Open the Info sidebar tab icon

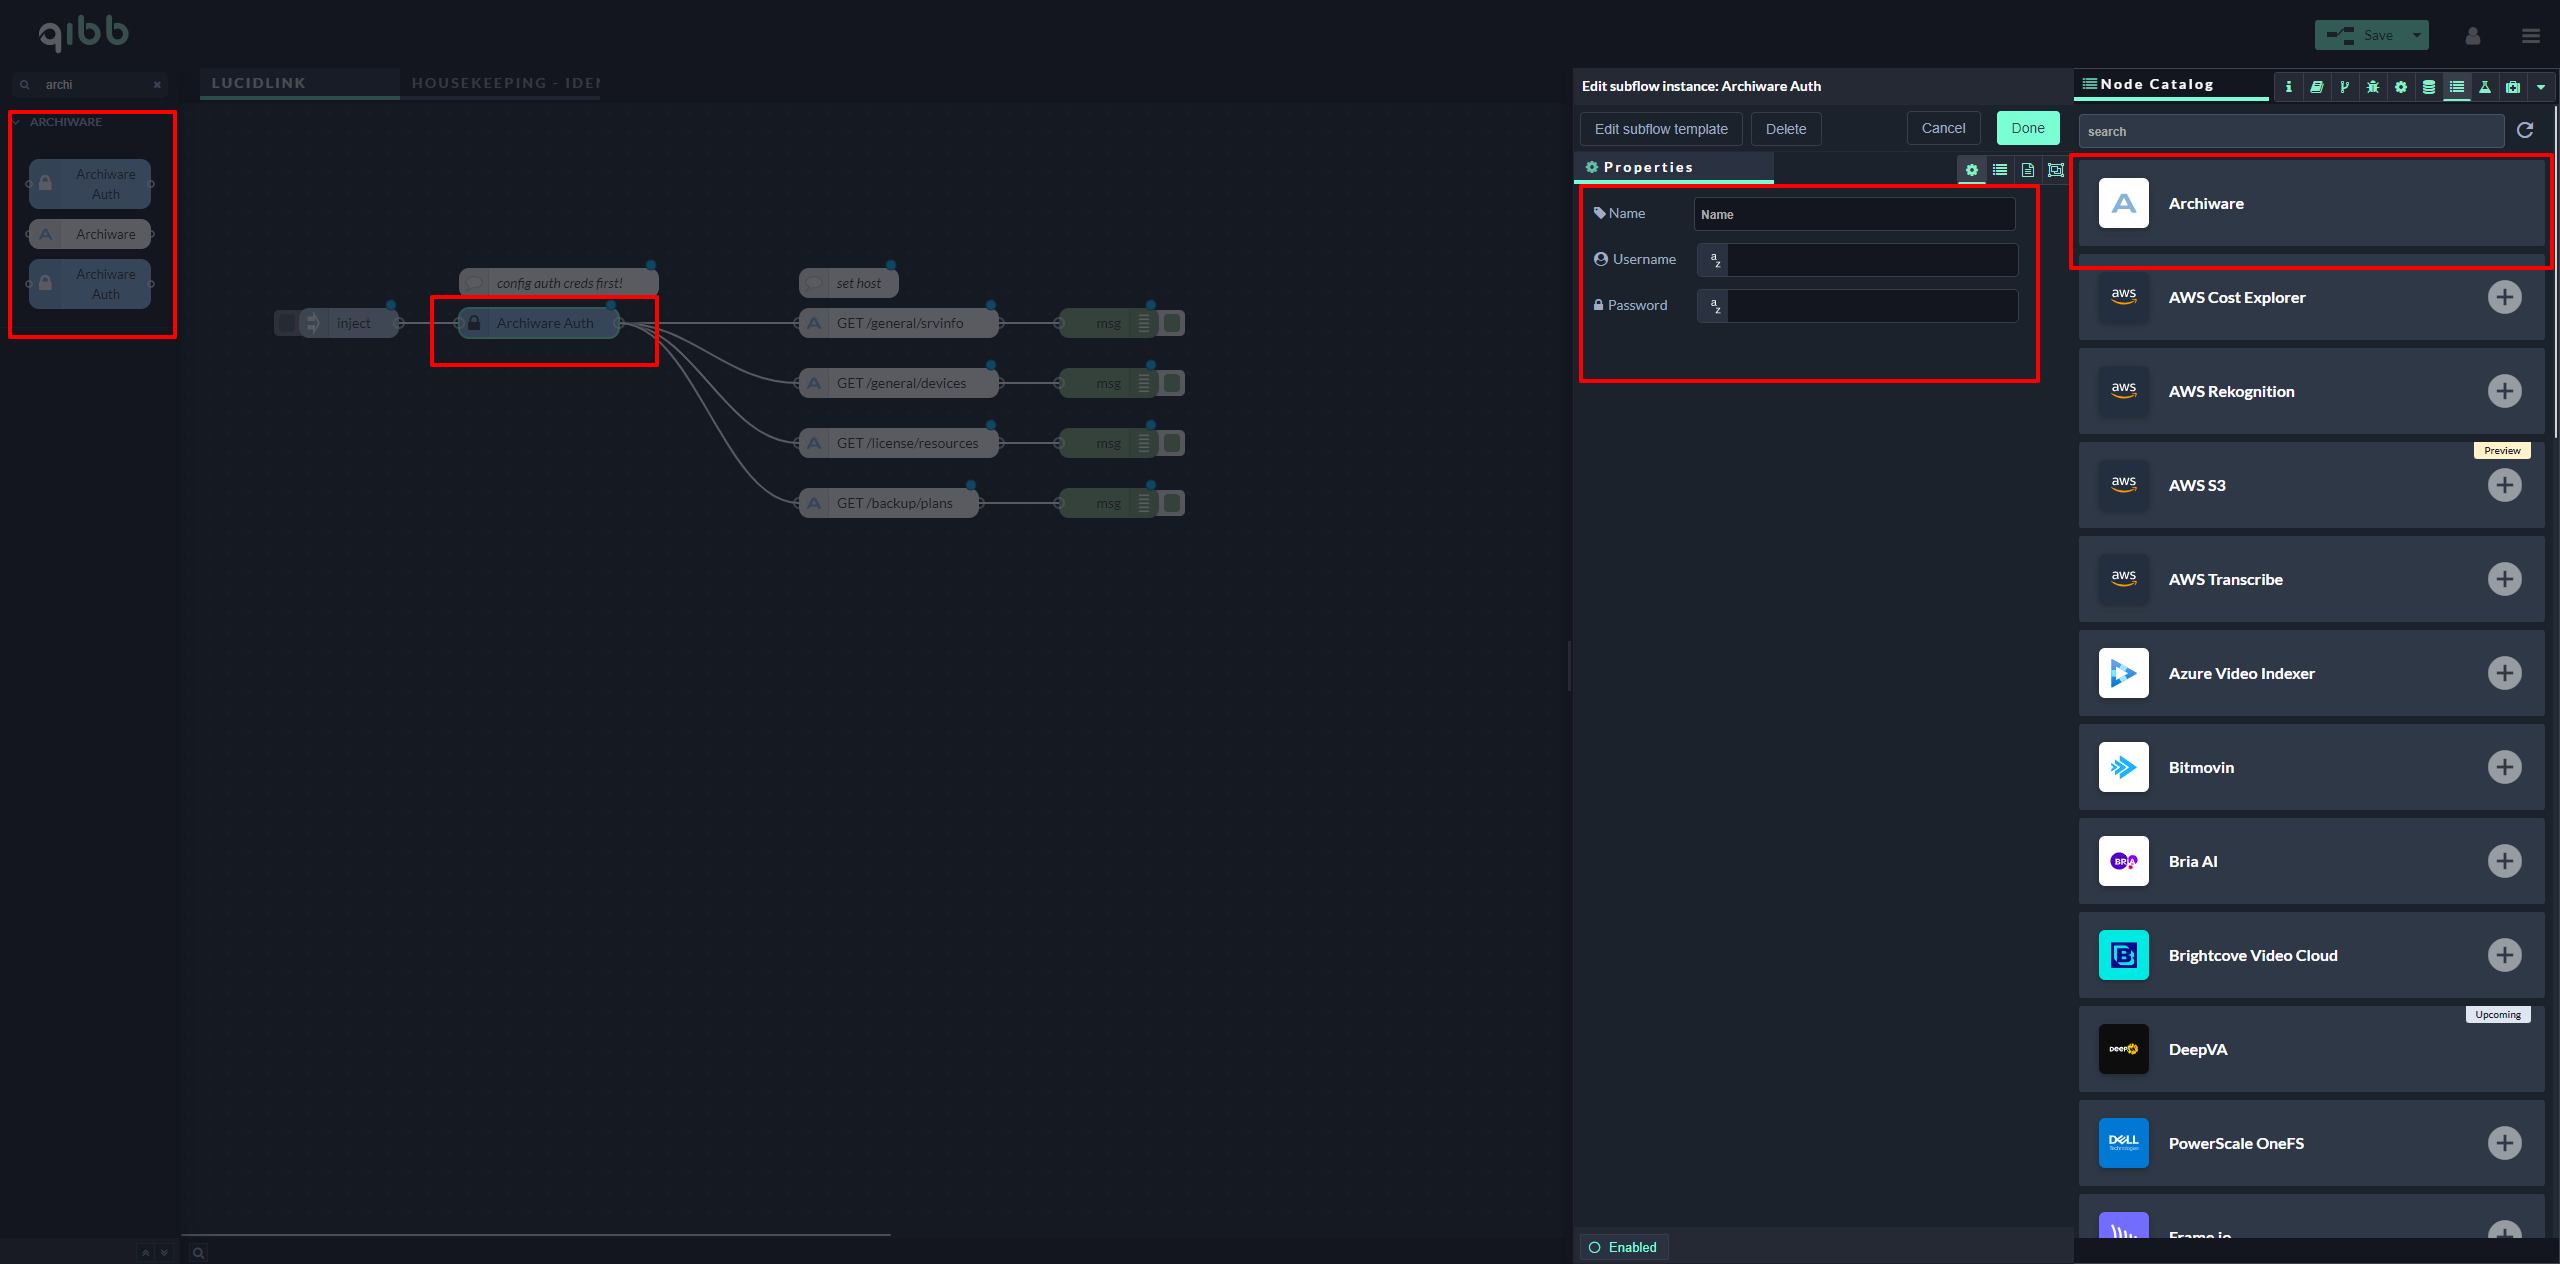[2288, 87]
